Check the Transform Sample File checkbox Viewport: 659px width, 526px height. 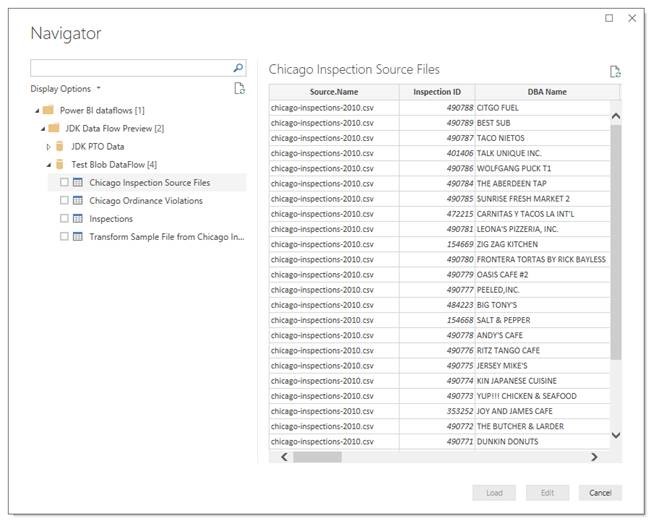point(64,237)
